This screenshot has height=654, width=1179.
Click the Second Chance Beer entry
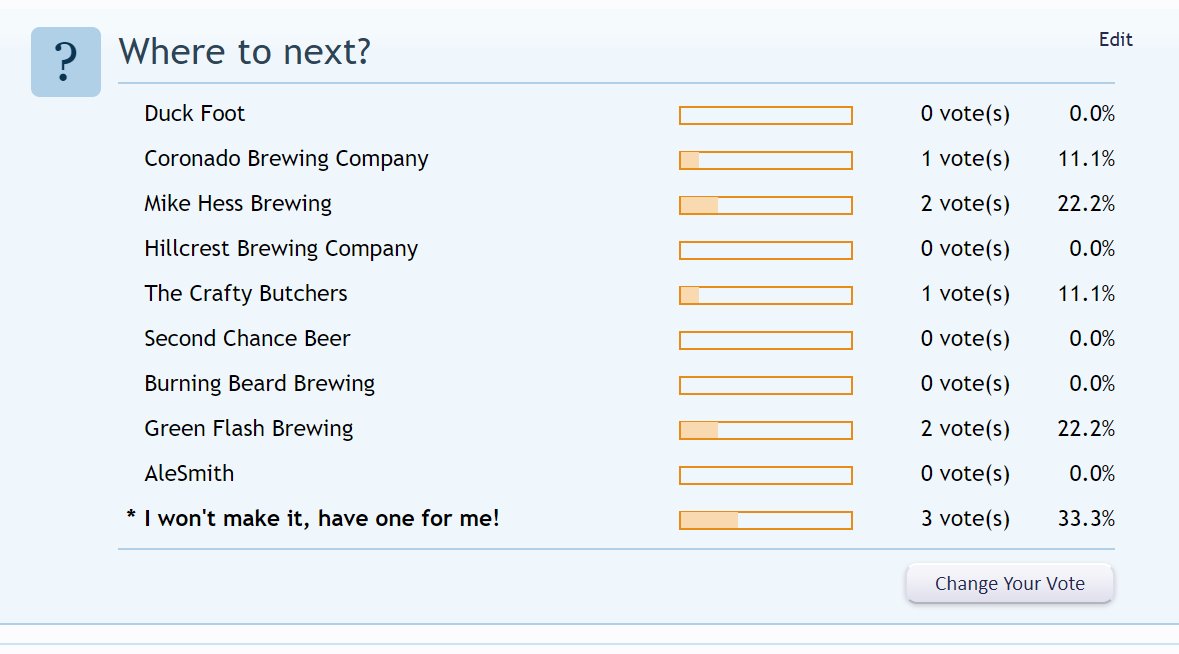click(x=247, y=338)
